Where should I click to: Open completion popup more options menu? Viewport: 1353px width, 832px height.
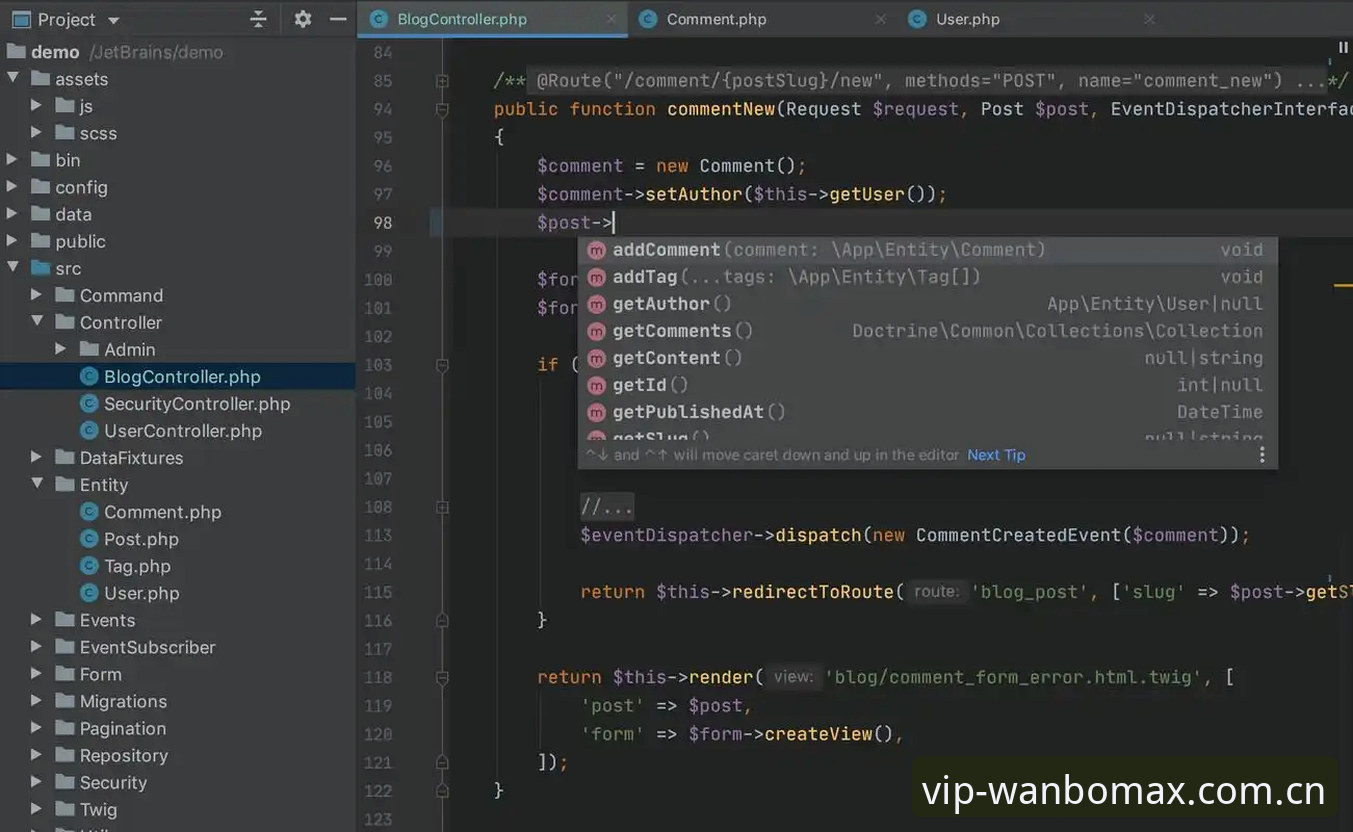[1262, 455]
